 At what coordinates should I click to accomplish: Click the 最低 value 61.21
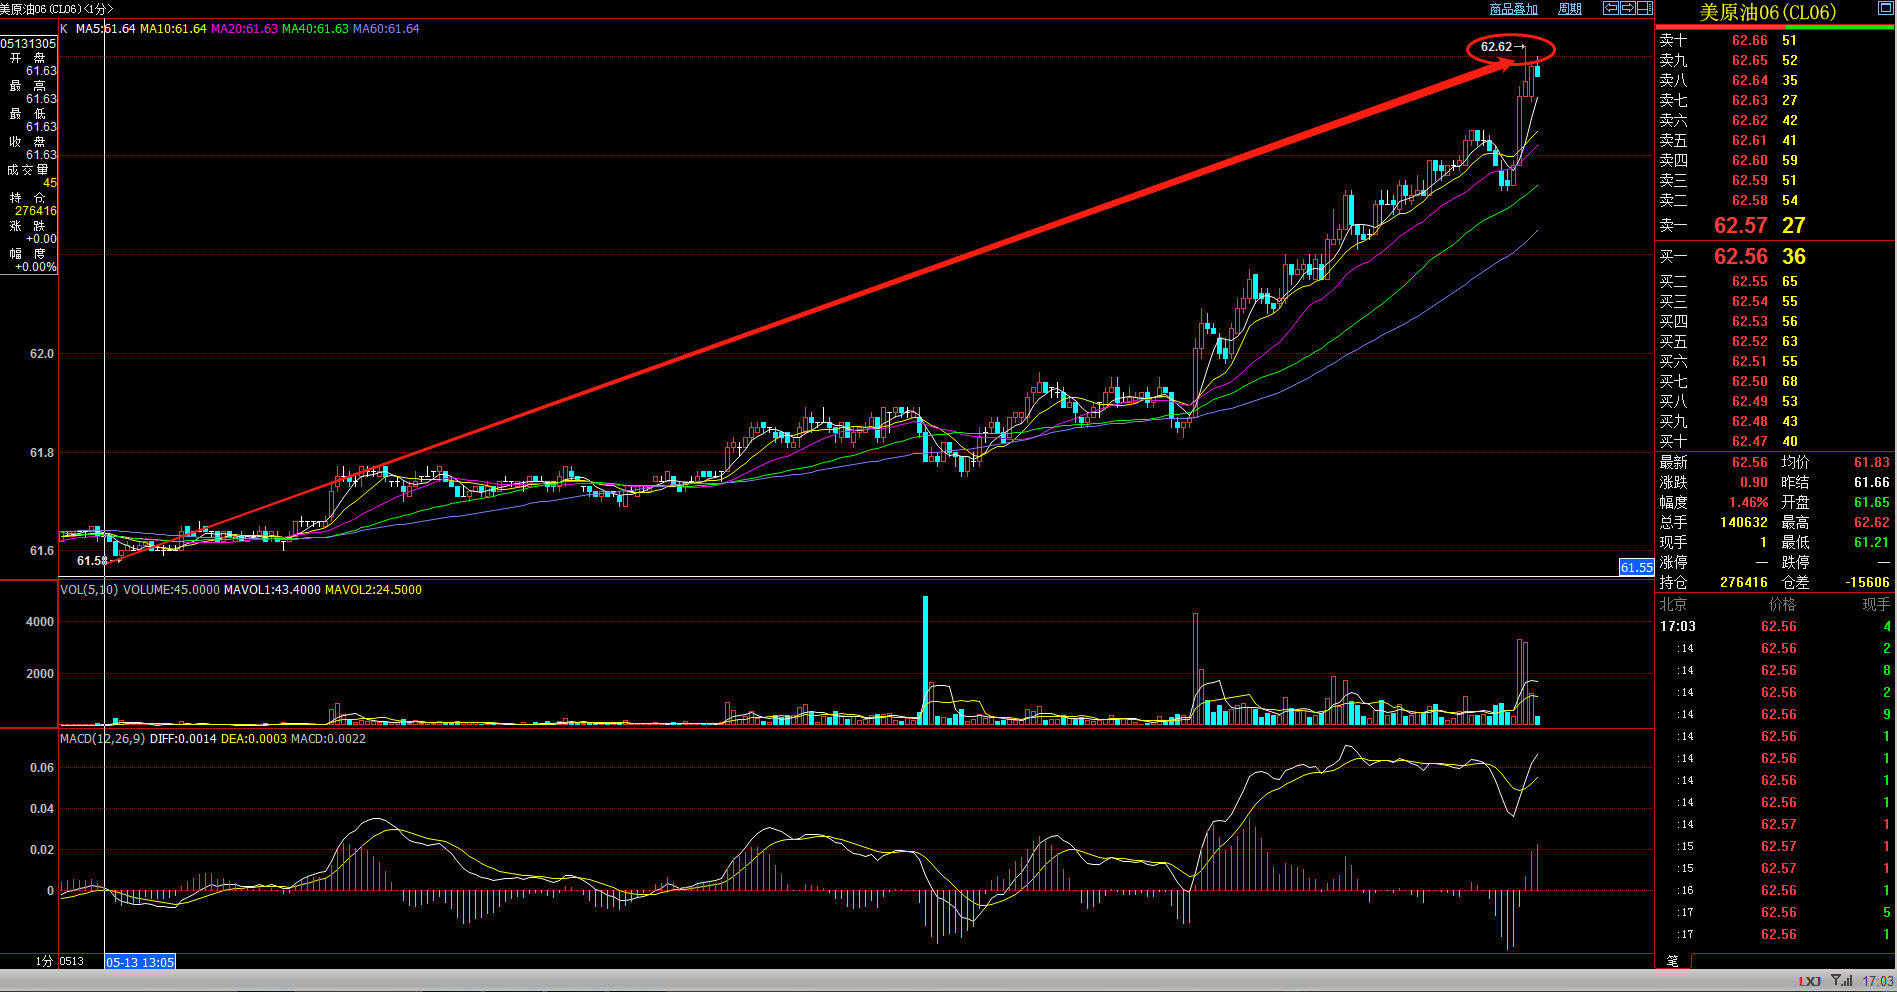click(x=1872, y=543)
